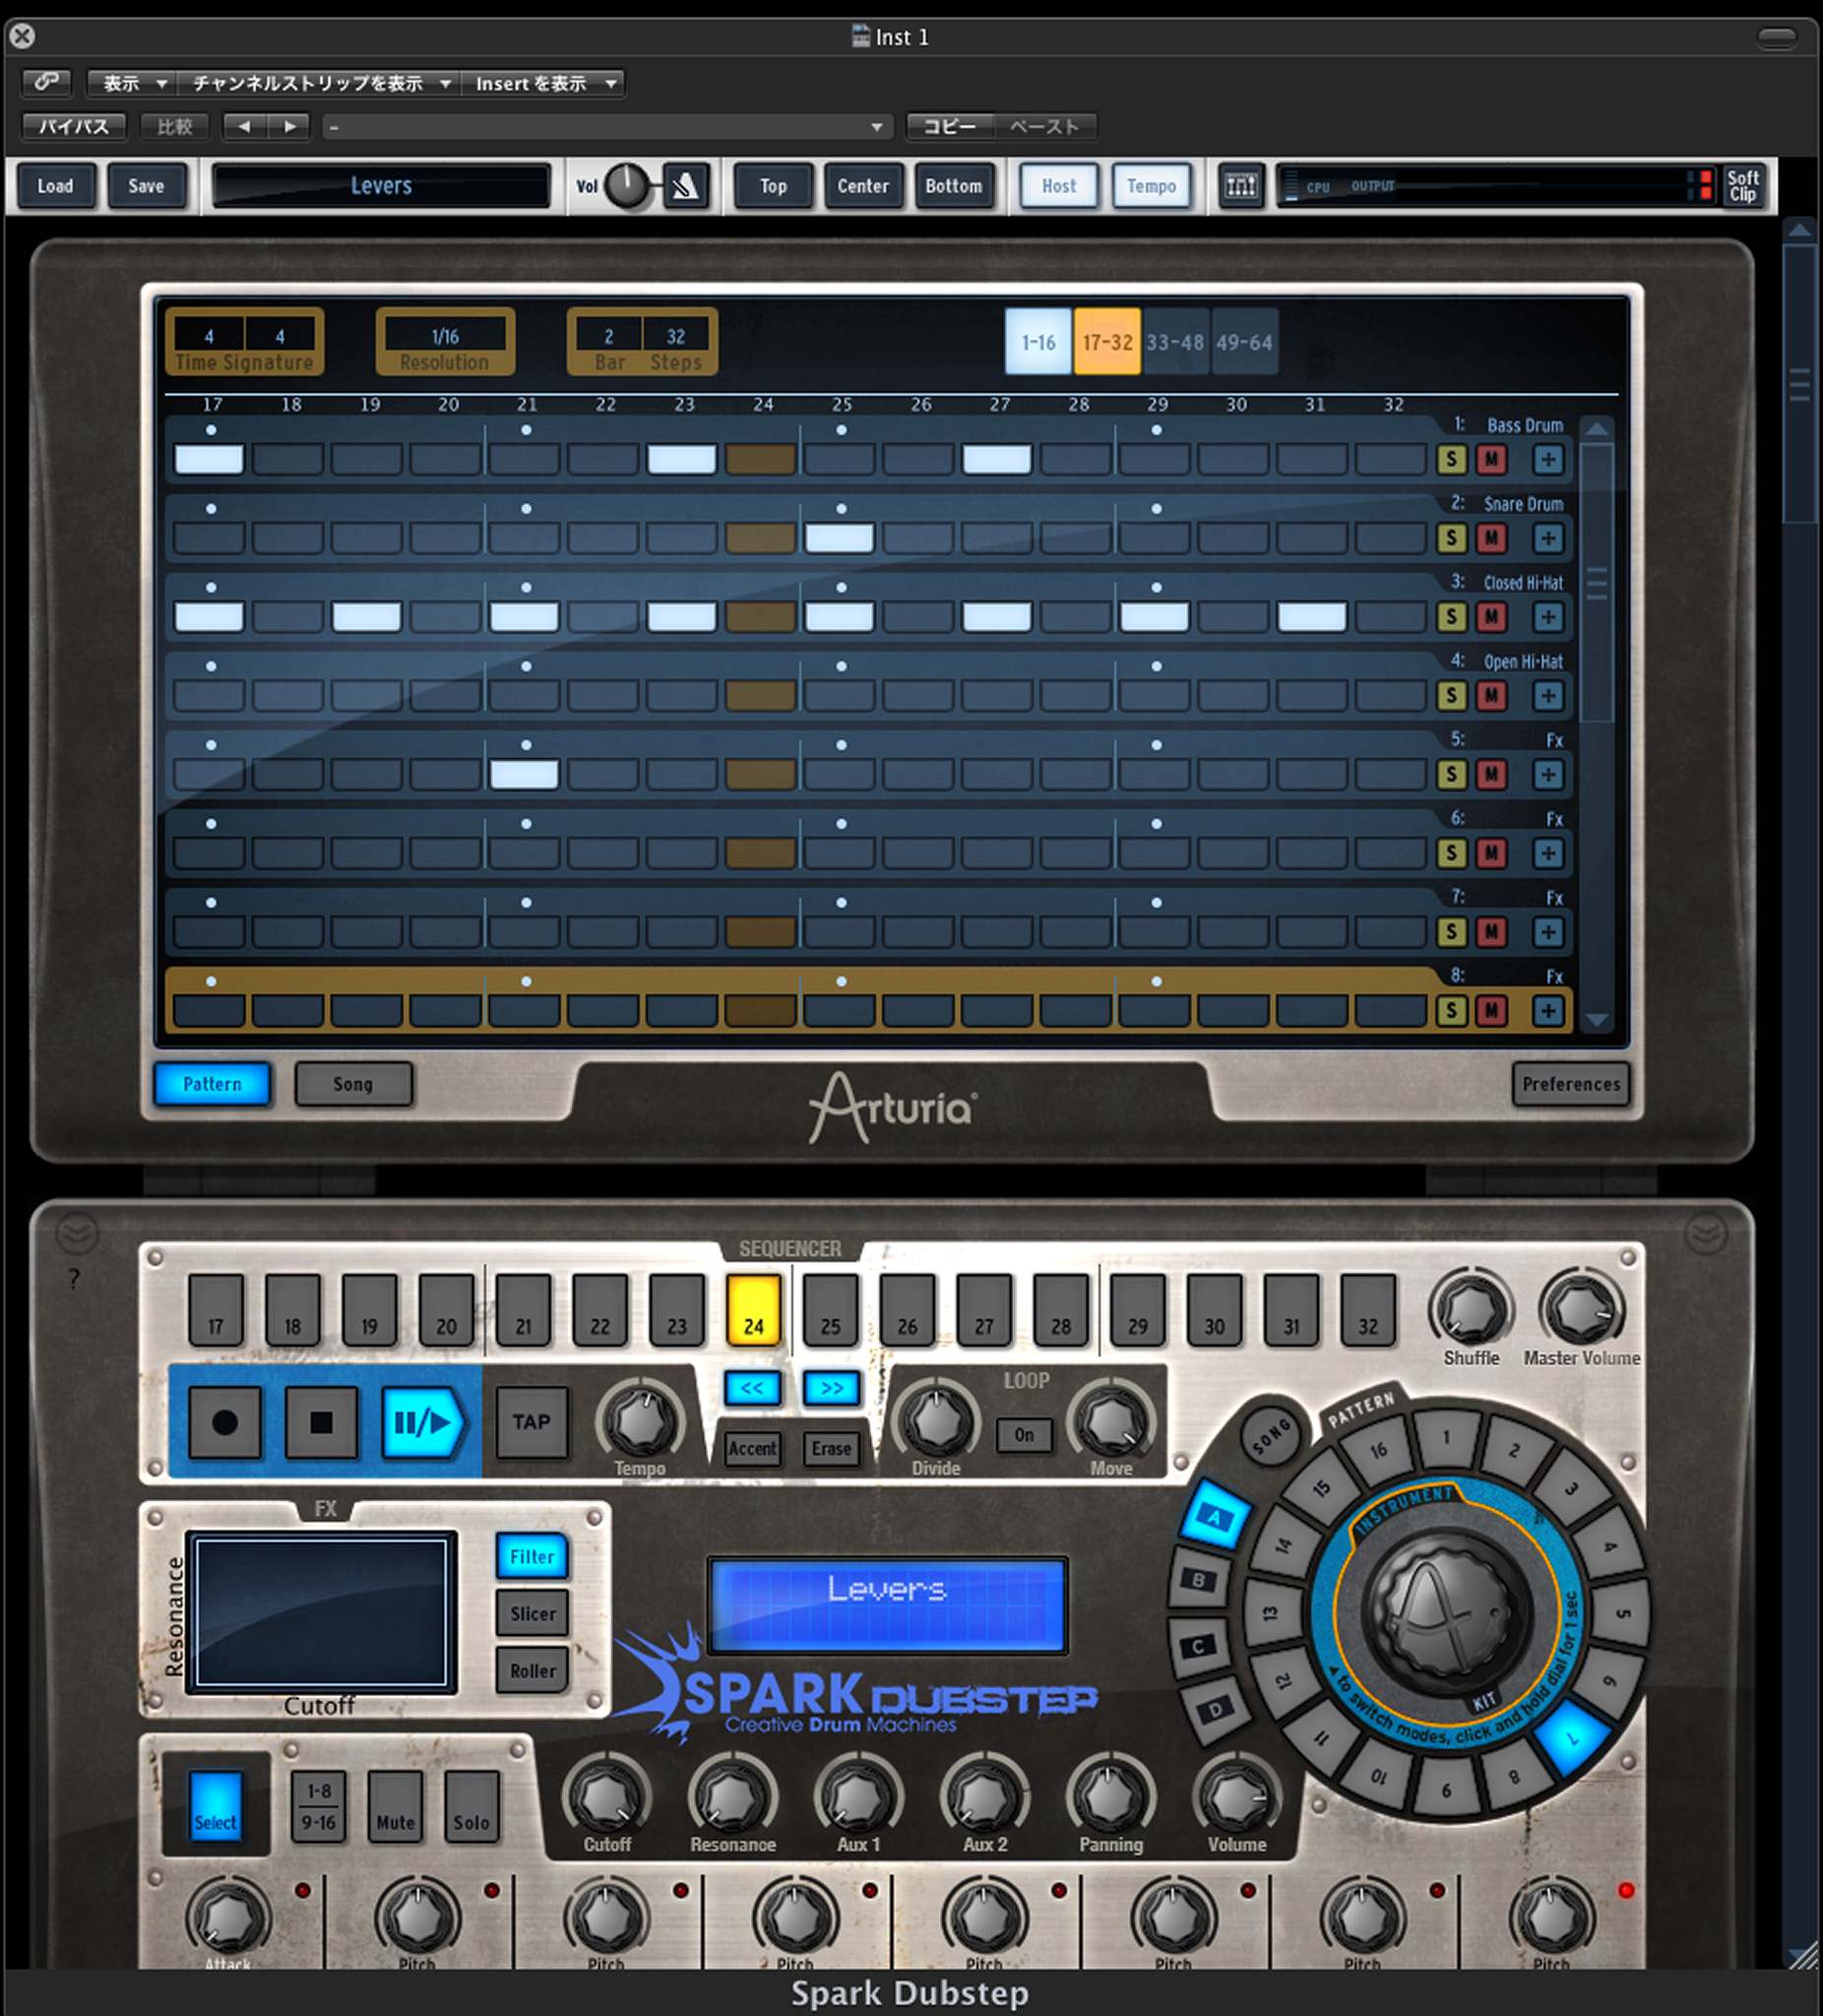Image resolution: width=1823 pixels, height=2016 pixels.
Task: Open the 表示 dropdown menu
Action: click(132, 83)
